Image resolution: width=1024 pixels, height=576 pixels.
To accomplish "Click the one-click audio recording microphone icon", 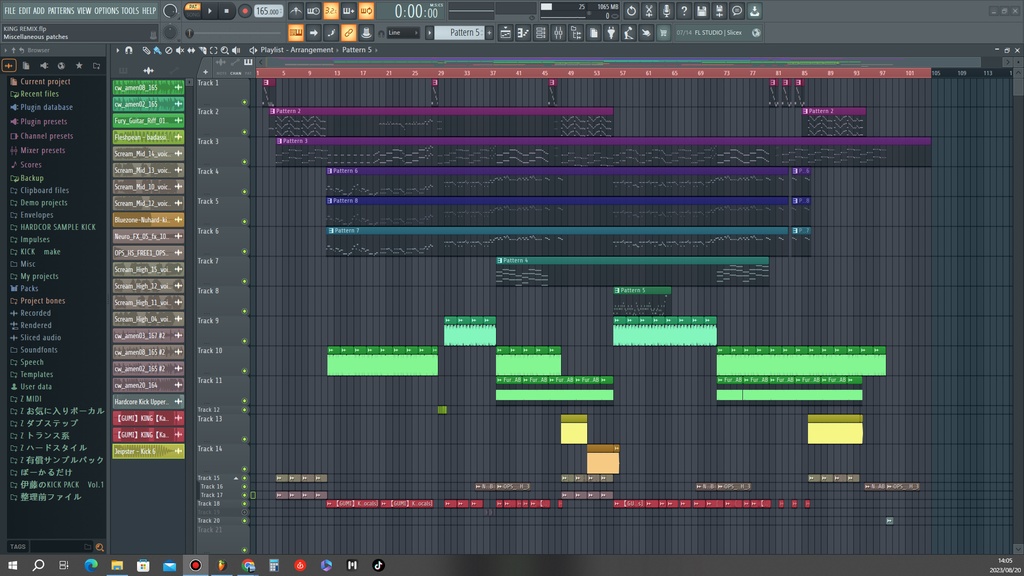I will coord(666,10).
